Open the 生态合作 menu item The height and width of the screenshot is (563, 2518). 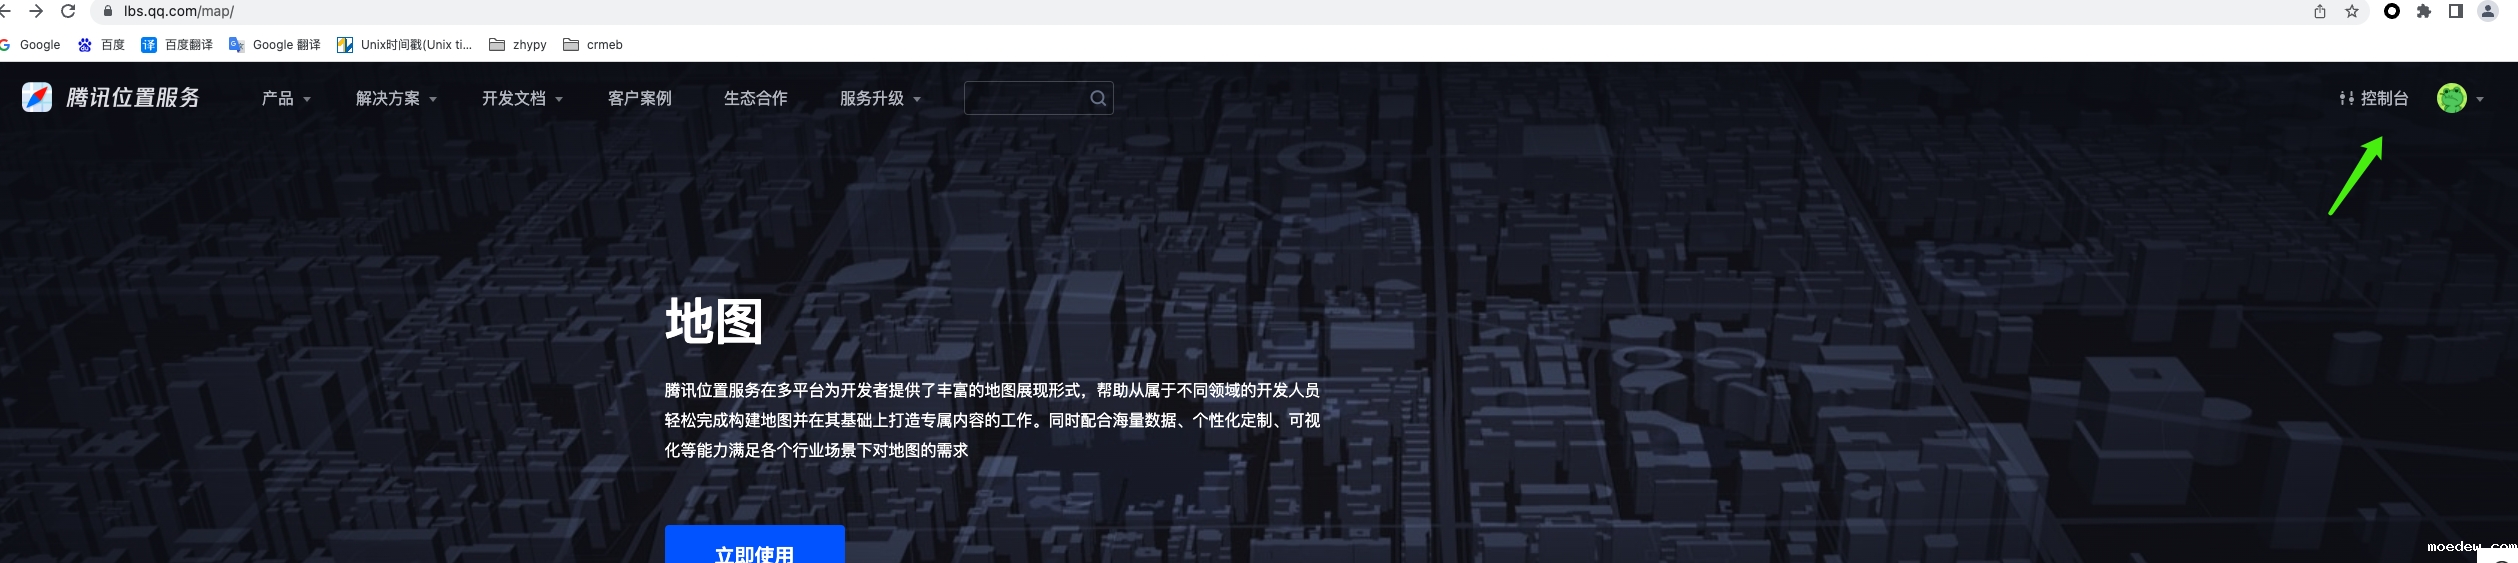point(755,98)
